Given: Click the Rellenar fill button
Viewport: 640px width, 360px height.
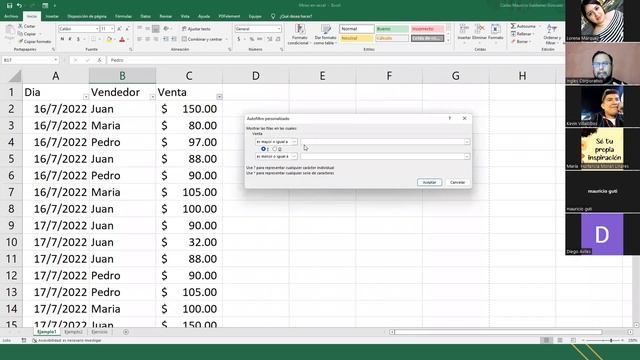Looking at the screenshot, I should (521, 34).
